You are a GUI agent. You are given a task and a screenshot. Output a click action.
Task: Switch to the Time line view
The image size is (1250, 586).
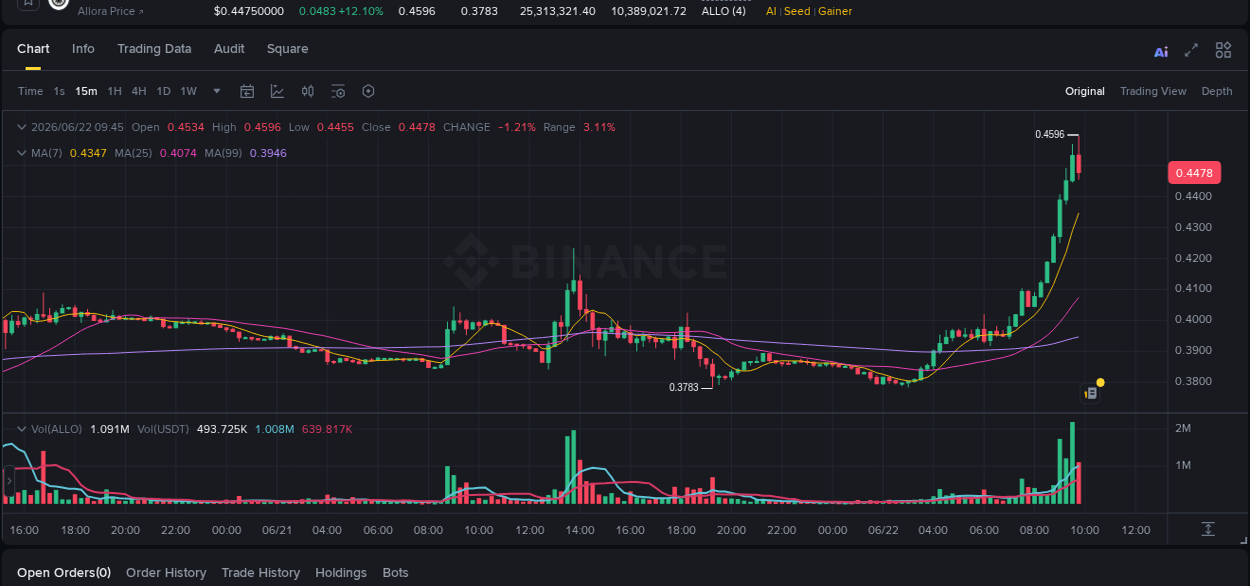coord(30,91)
